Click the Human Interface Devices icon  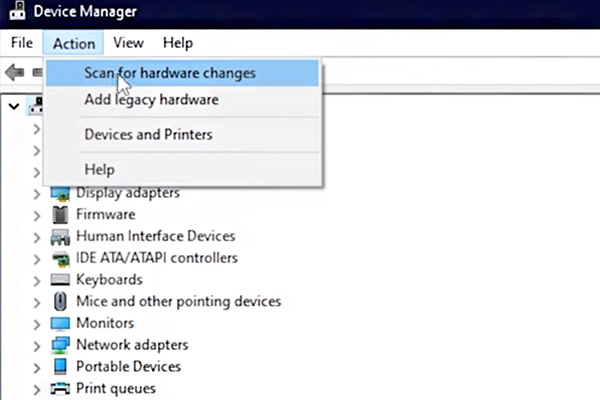[60, 237]
